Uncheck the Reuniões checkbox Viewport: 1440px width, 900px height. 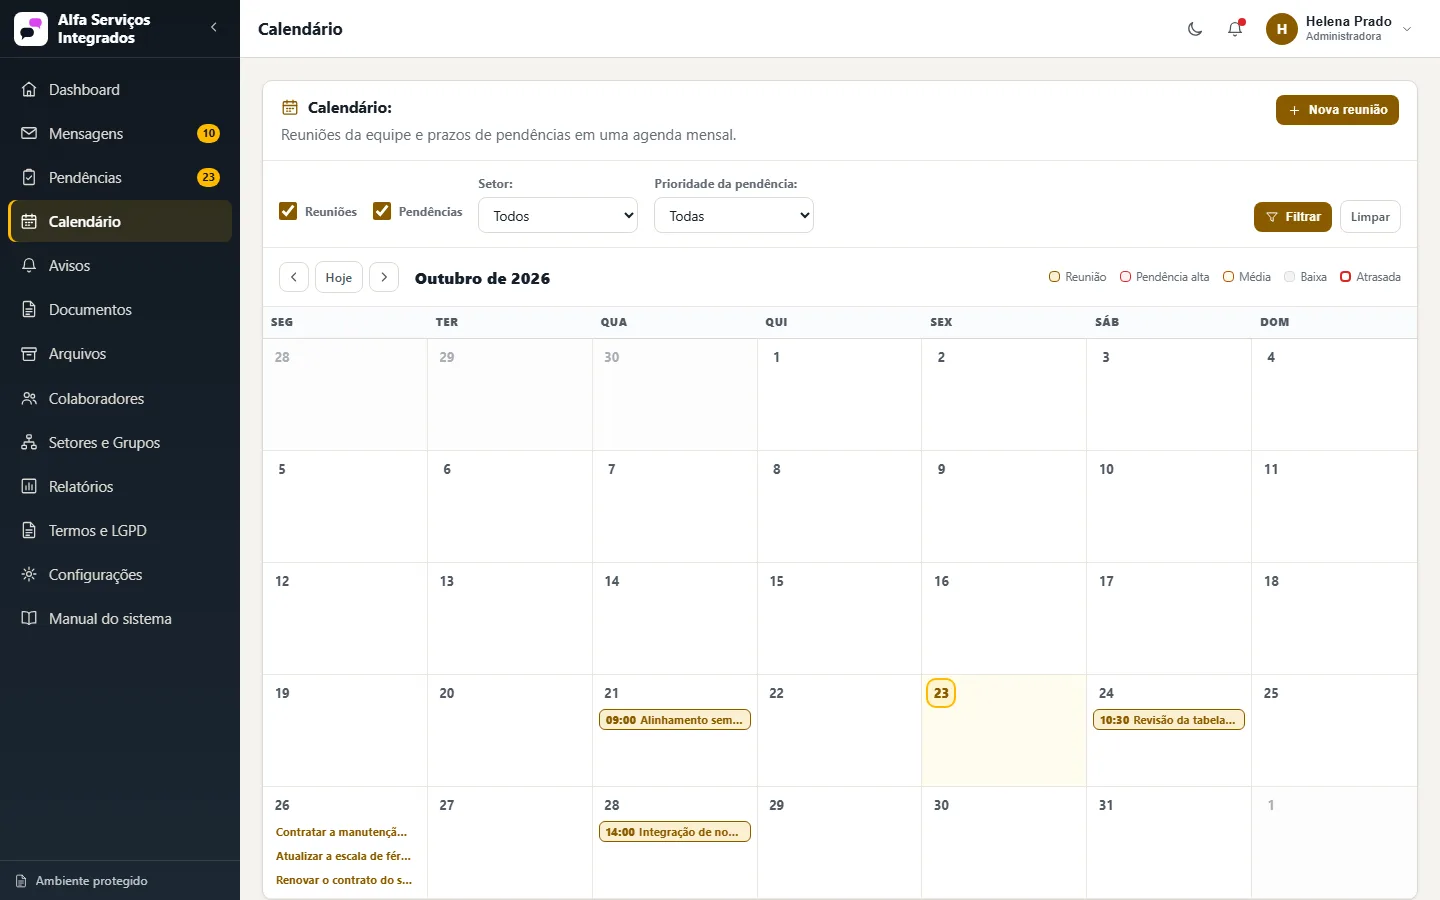(288, 211)
